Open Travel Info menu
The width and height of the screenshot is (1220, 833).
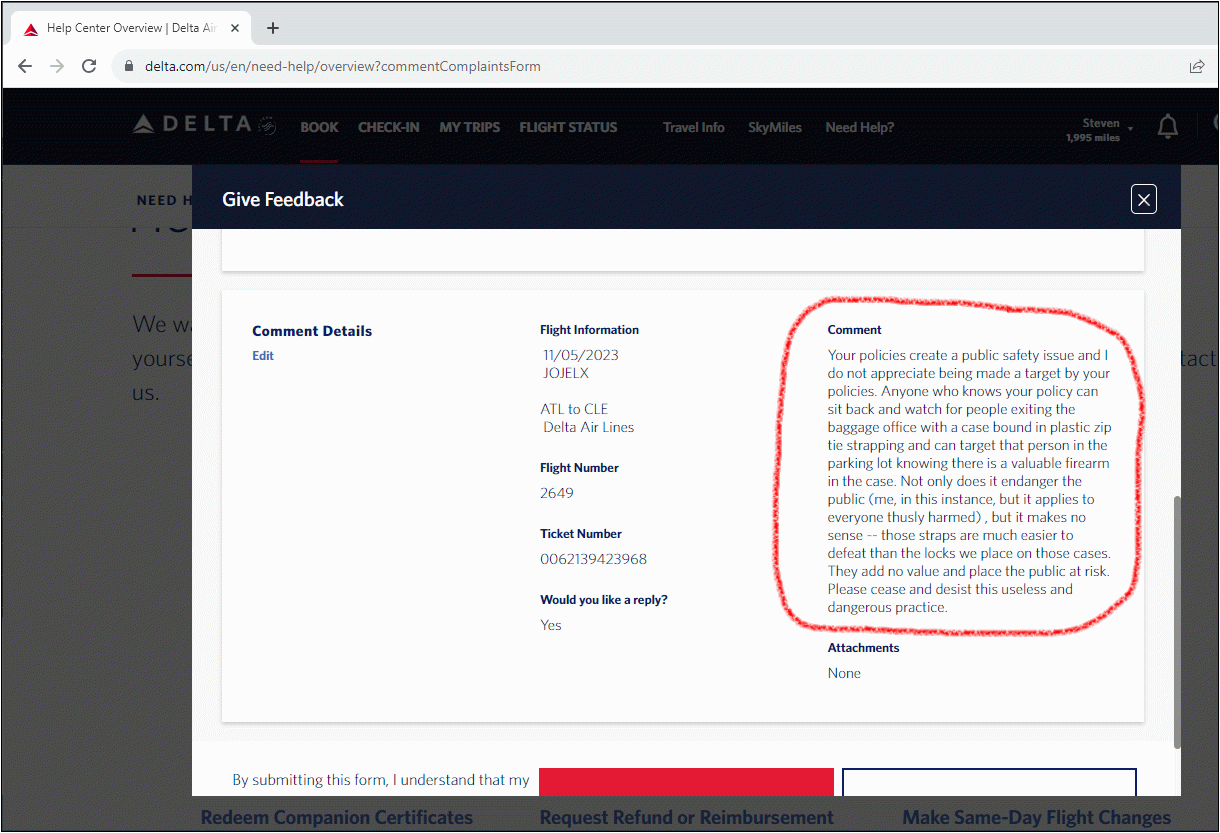pyautogui.click(x=694, y=127)
